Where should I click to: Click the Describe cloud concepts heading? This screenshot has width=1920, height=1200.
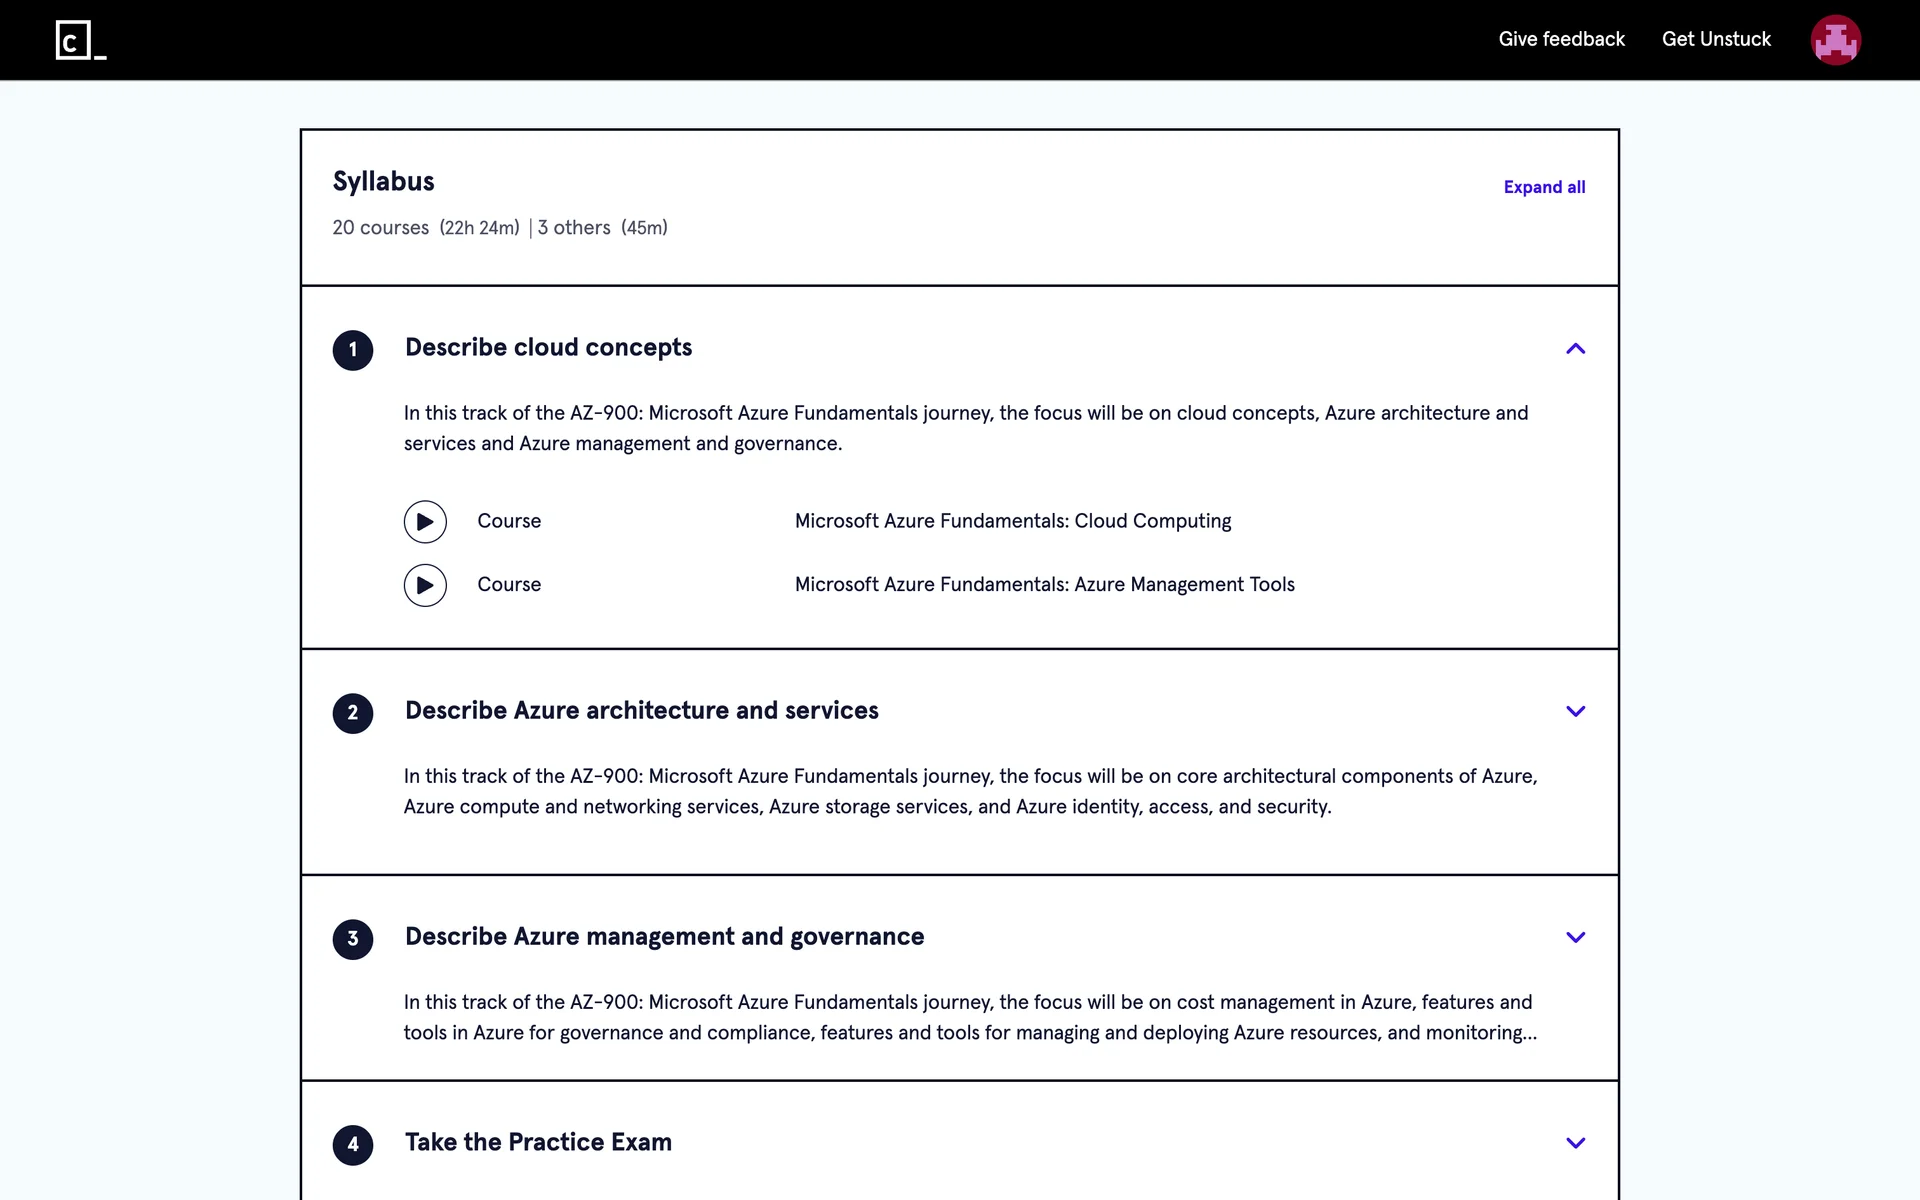coord(548,347)
